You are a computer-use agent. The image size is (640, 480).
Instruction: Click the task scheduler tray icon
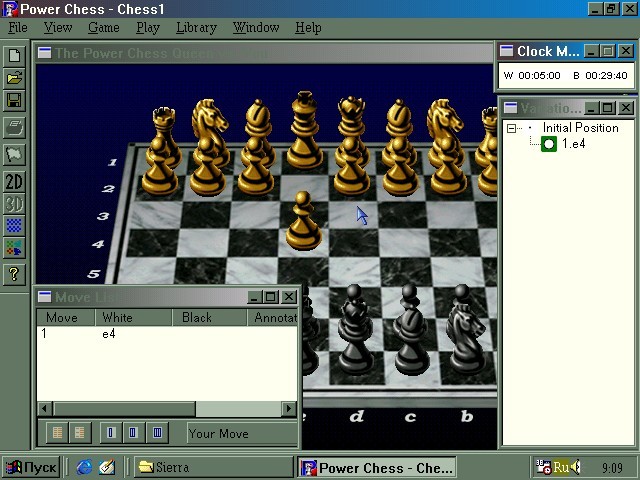(x=543, y=467)
